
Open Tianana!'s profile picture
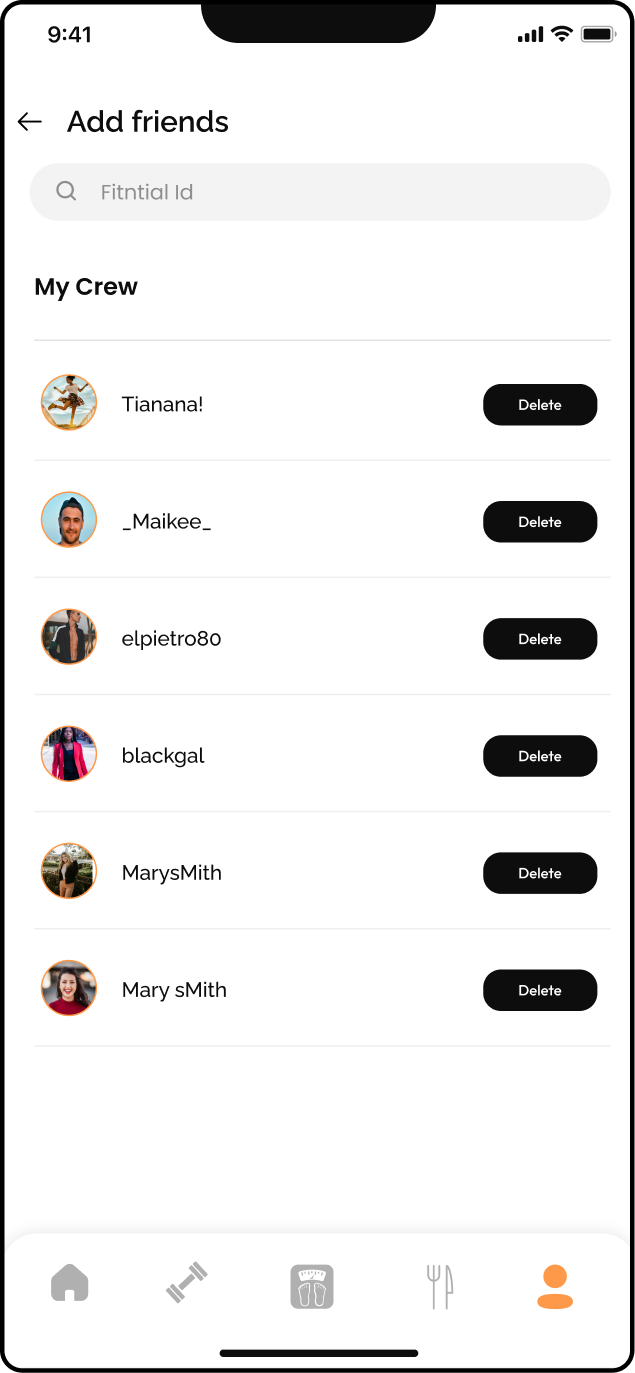(69, 403)
